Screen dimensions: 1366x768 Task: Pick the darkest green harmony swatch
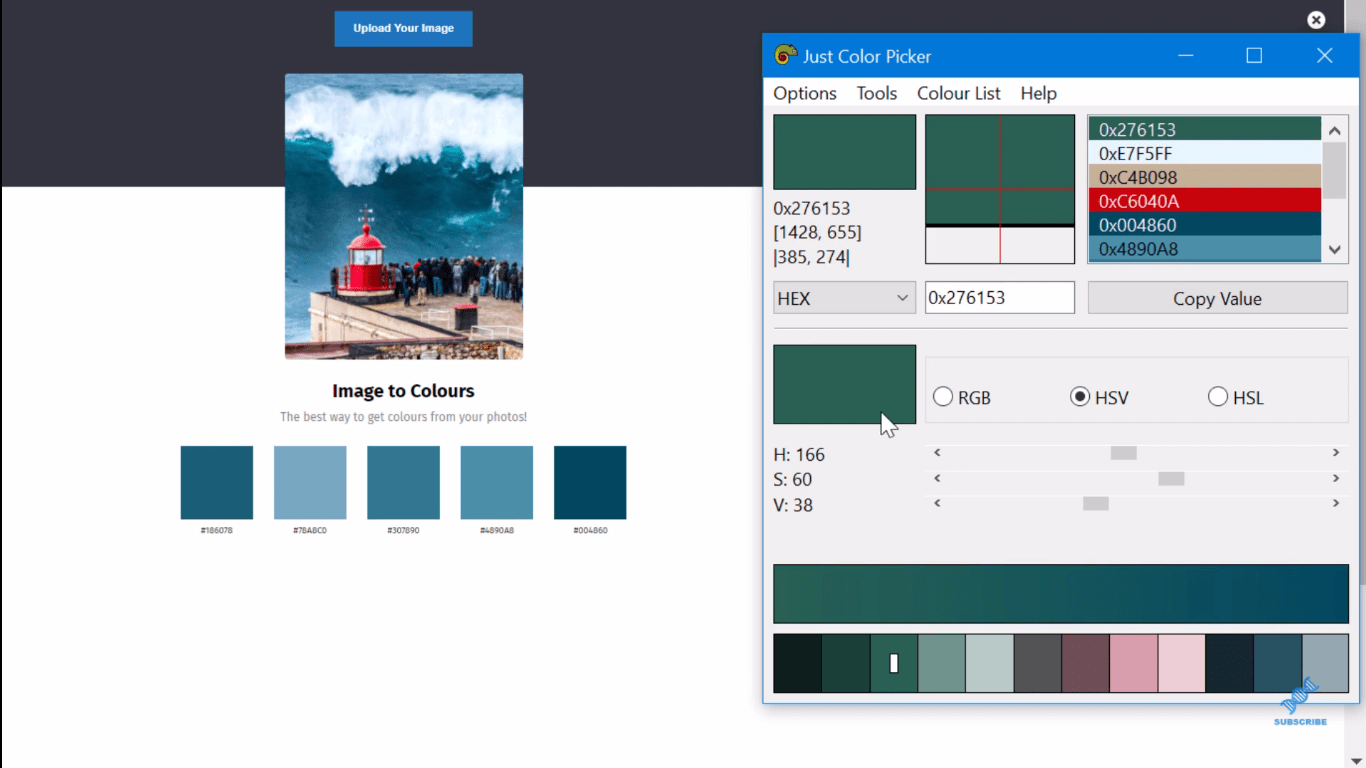[x=798, y=663]
